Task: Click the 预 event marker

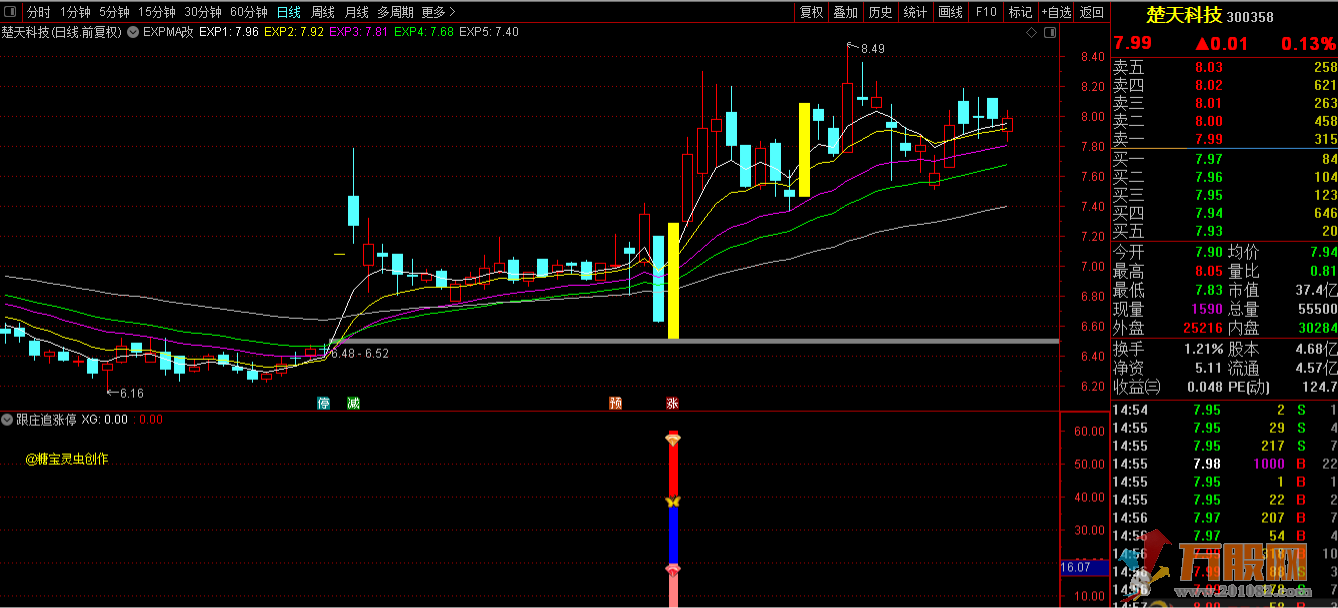Action: [x=615, y=404]
